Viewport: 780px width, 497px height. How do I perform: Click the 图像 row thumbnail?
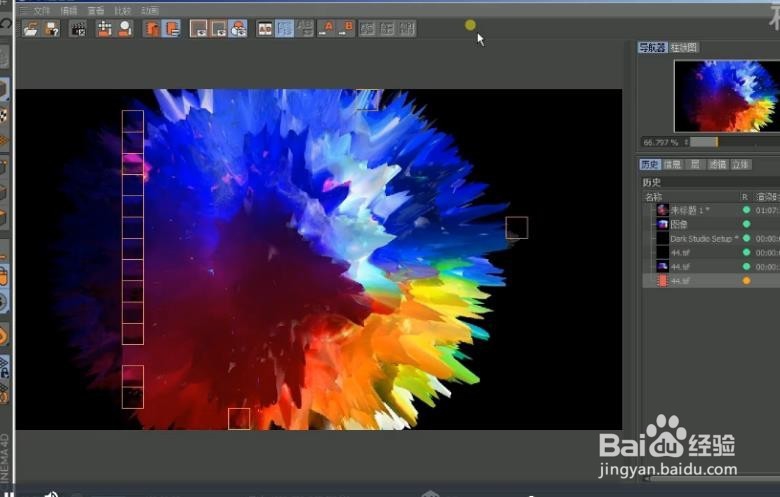click(x=663, y=224)
